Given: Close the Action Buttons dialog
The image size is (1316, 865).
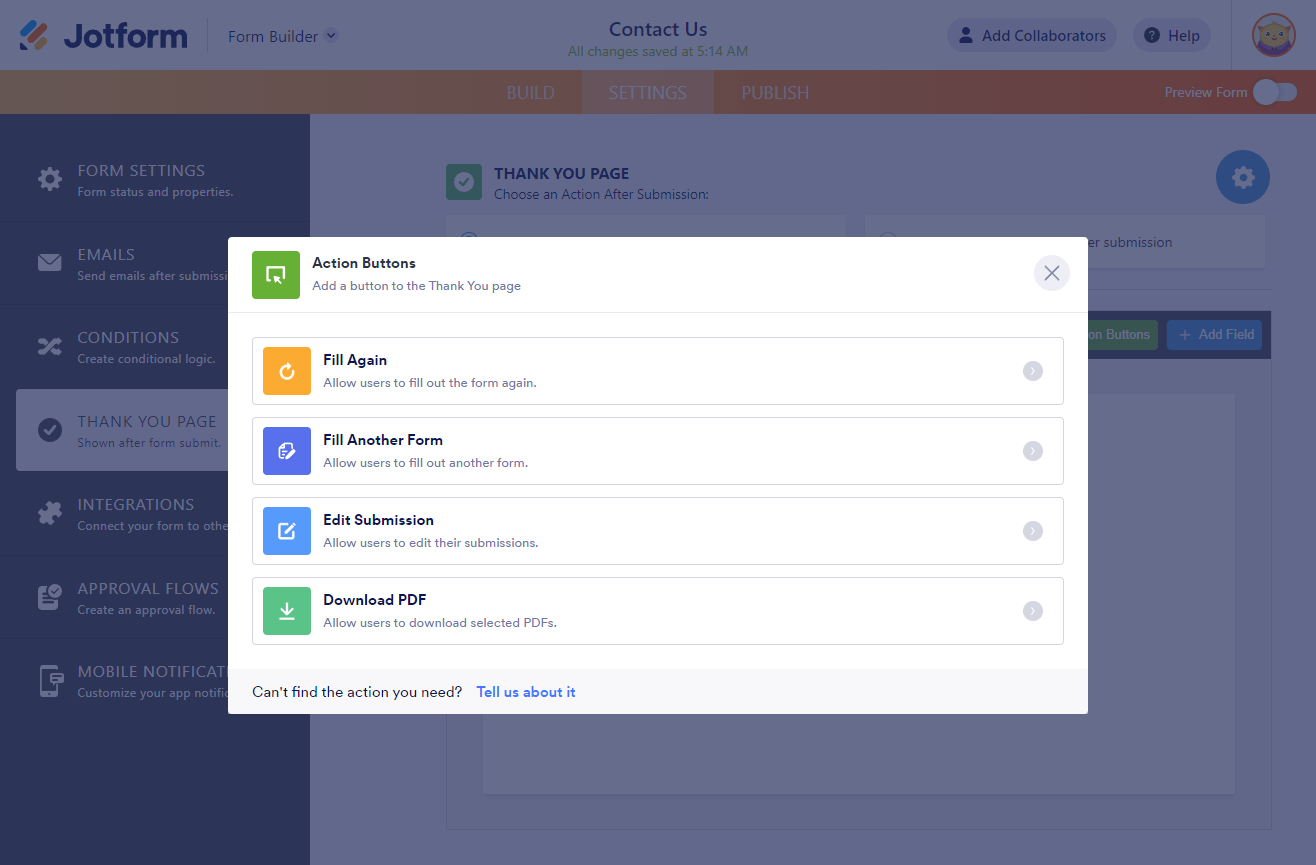Looking at the screenshot, I should pos(1052,273).
